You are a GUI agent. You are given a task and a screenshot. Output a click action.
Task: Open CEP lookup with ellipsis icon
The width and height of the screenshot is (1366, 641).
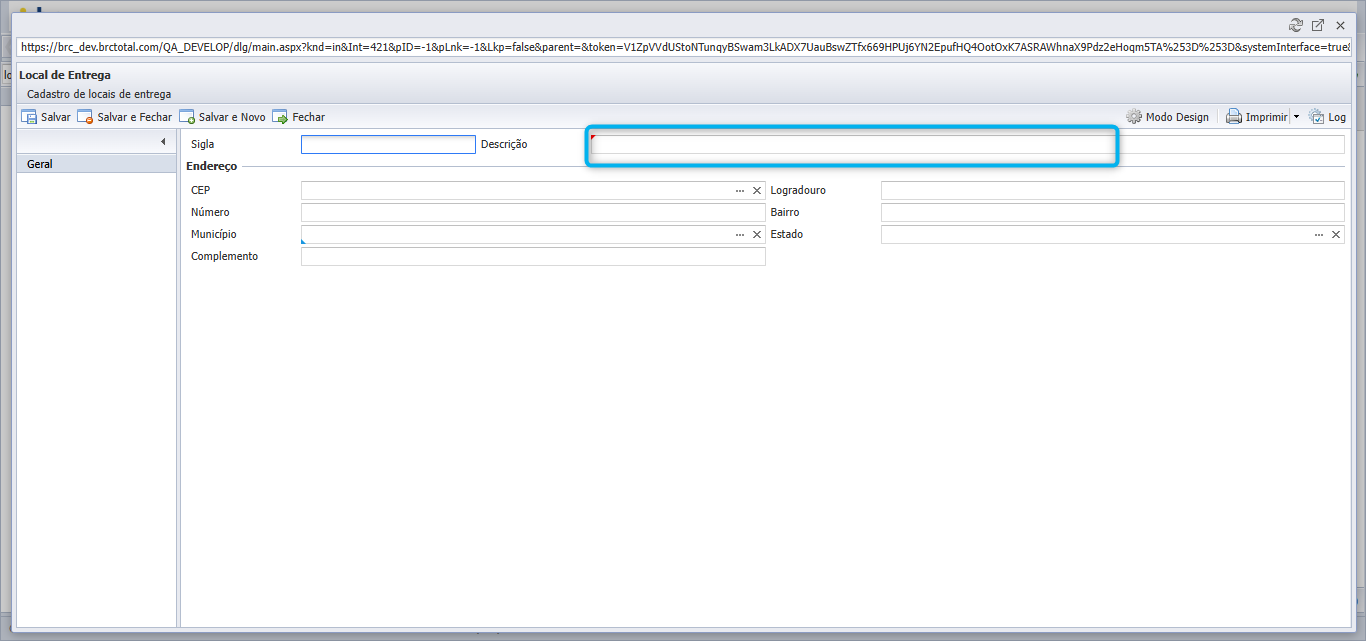coord(740,190)
